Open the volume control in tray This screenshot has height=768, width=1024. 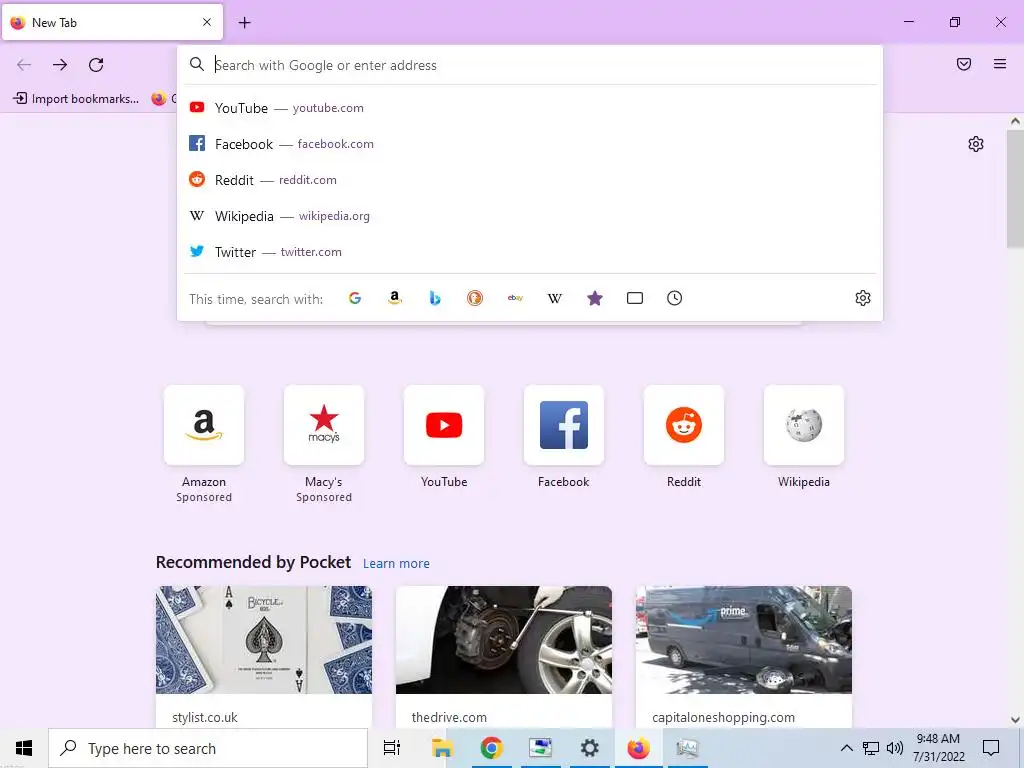point(895,748)
